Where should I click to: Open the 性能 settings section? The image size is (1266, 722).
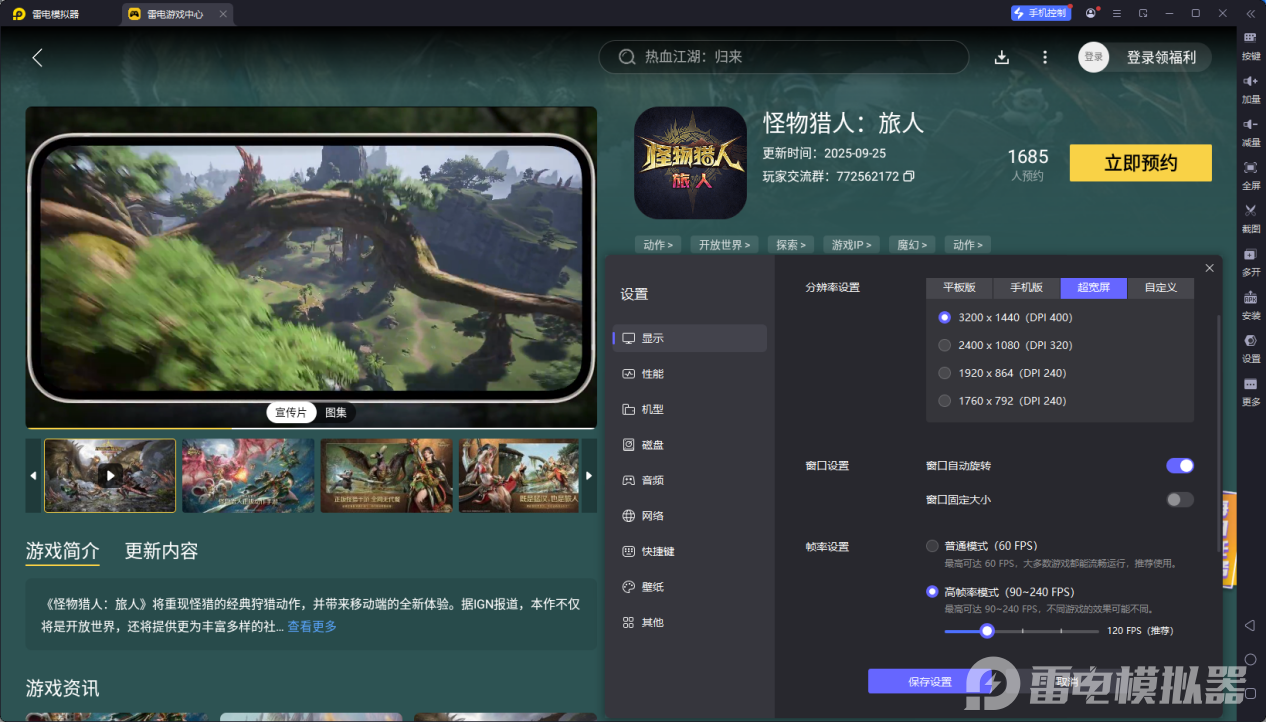(652, 374)
